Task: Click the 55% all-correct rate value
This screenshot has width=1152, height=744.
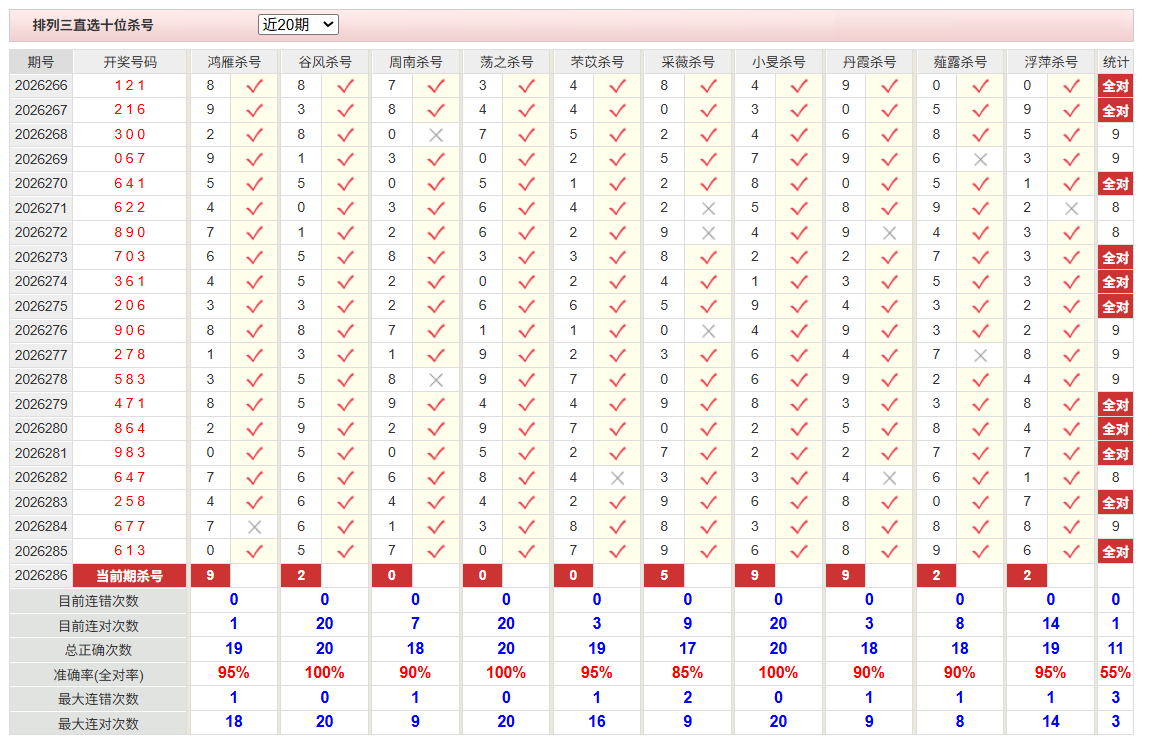Action: pyautogui.click(x=1115, y=673)
